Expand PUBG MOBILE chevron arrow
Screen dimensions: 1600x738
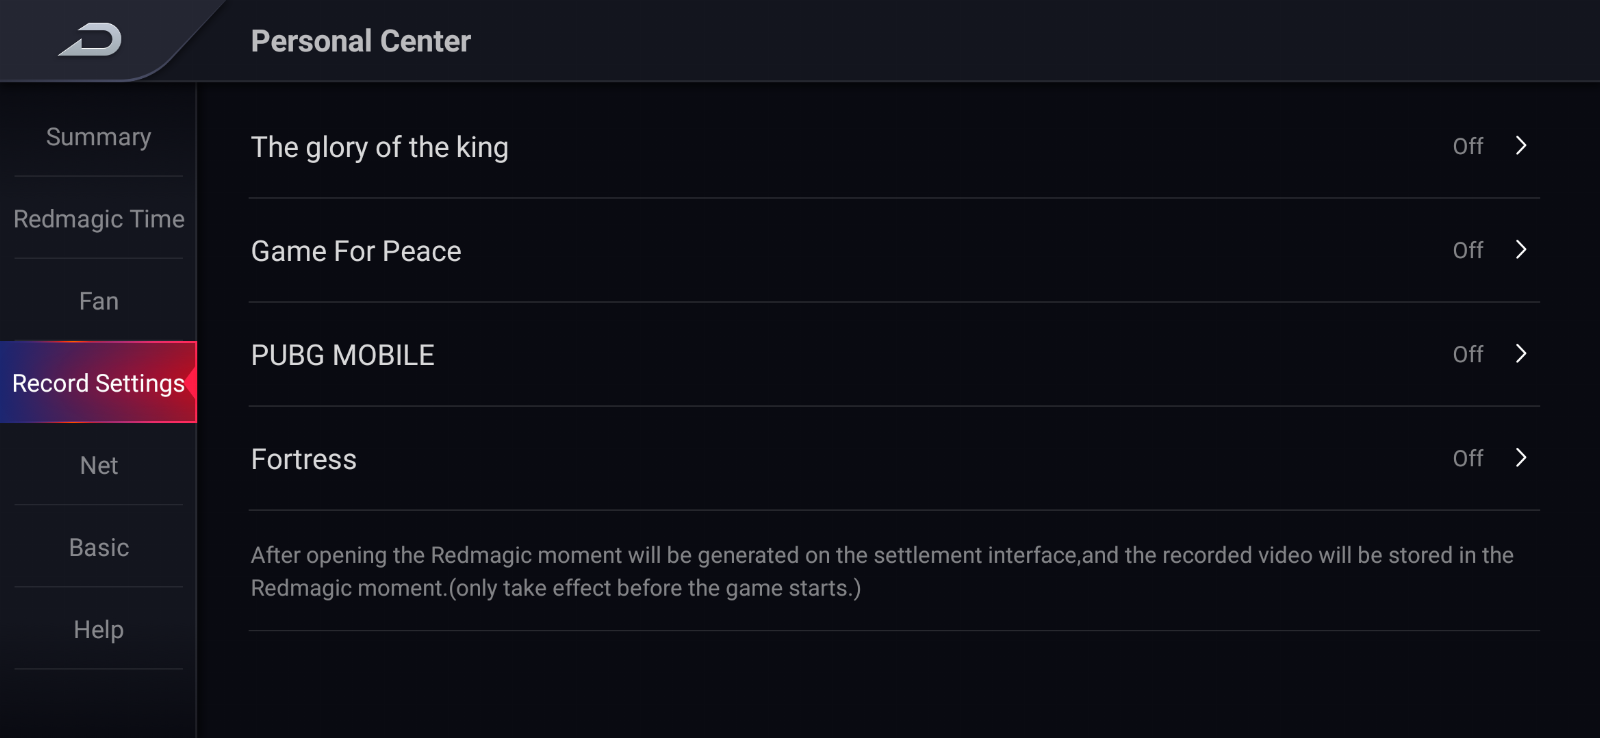click(1521, 354)
